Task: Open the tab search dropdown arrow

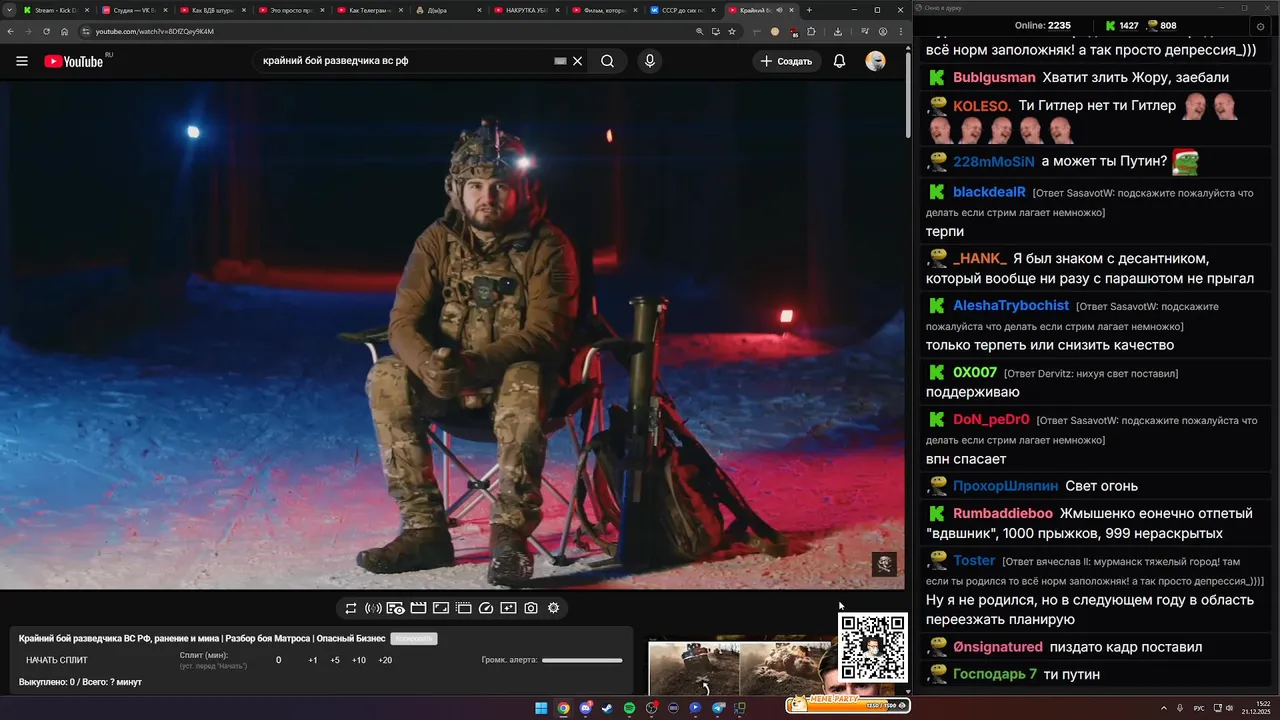Action: pyautogui.click(x=8, y=10)
